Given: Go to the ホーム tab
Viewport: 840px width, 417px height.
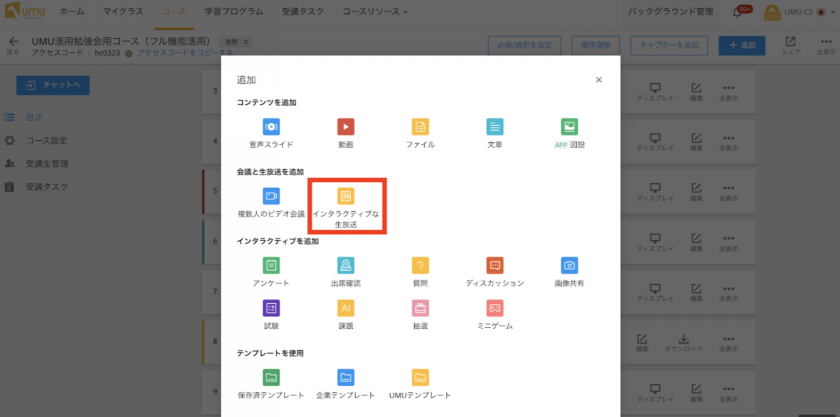Looking at the screenshot, I should 72,11.
